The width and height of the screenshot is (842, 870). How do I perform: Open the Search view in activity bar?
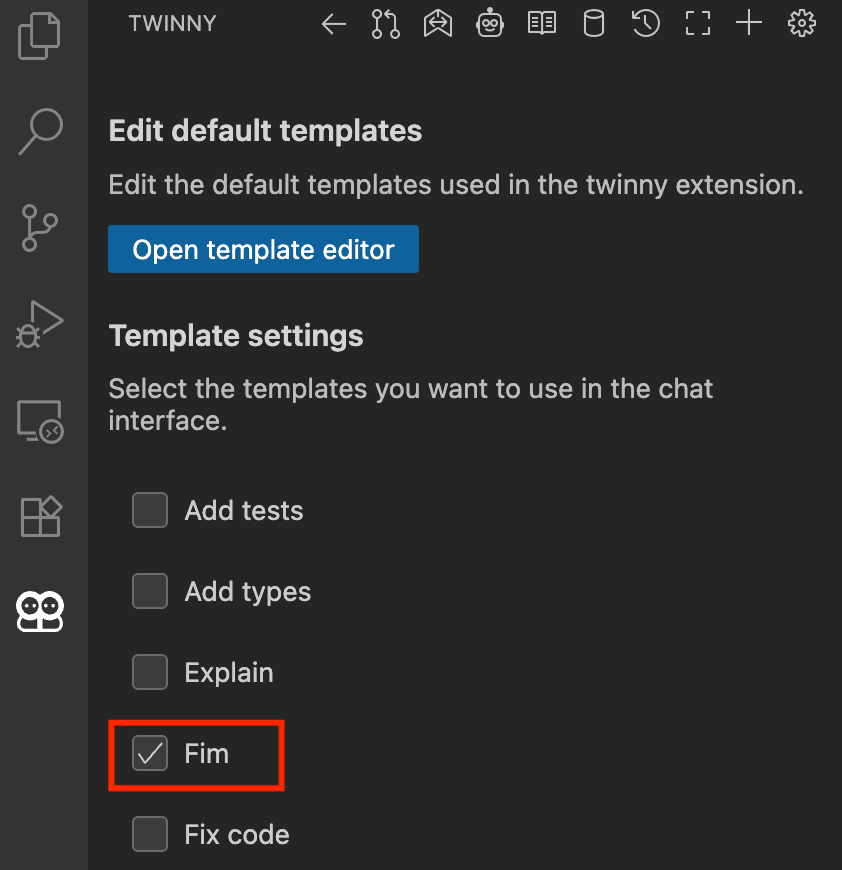[40, 131]
